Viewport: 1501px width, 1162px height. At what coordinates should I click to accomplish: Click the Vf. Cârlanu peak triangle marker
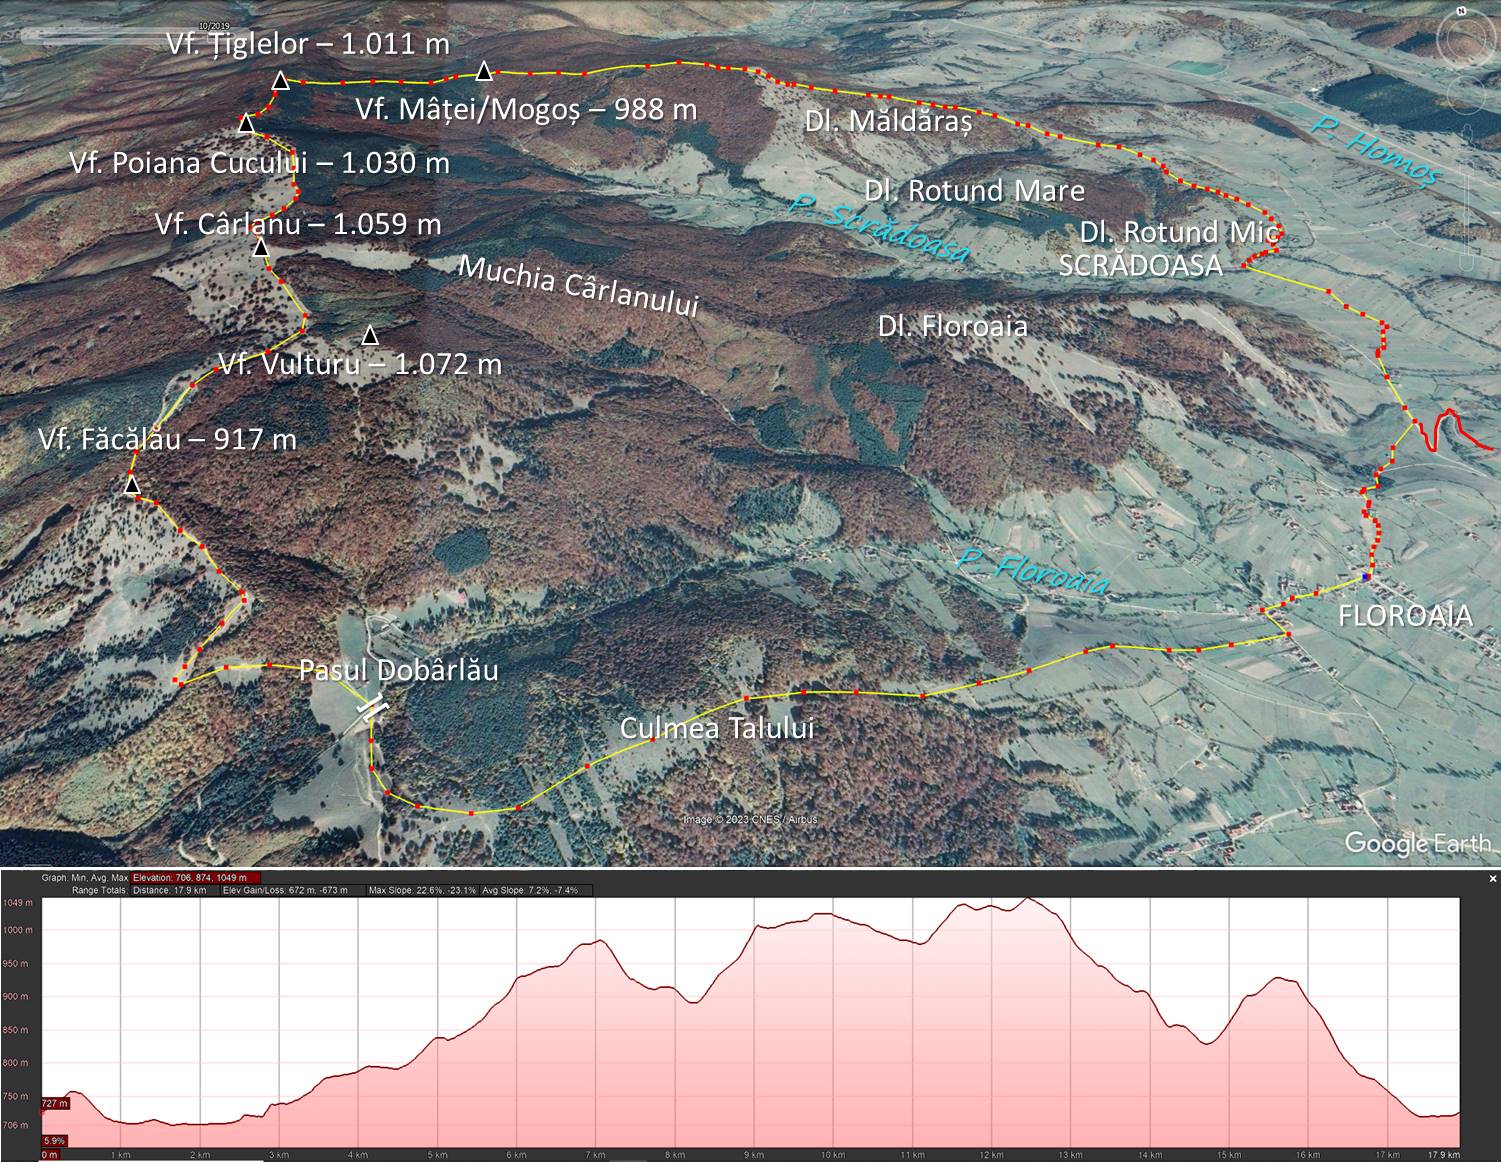pos(262,247)
